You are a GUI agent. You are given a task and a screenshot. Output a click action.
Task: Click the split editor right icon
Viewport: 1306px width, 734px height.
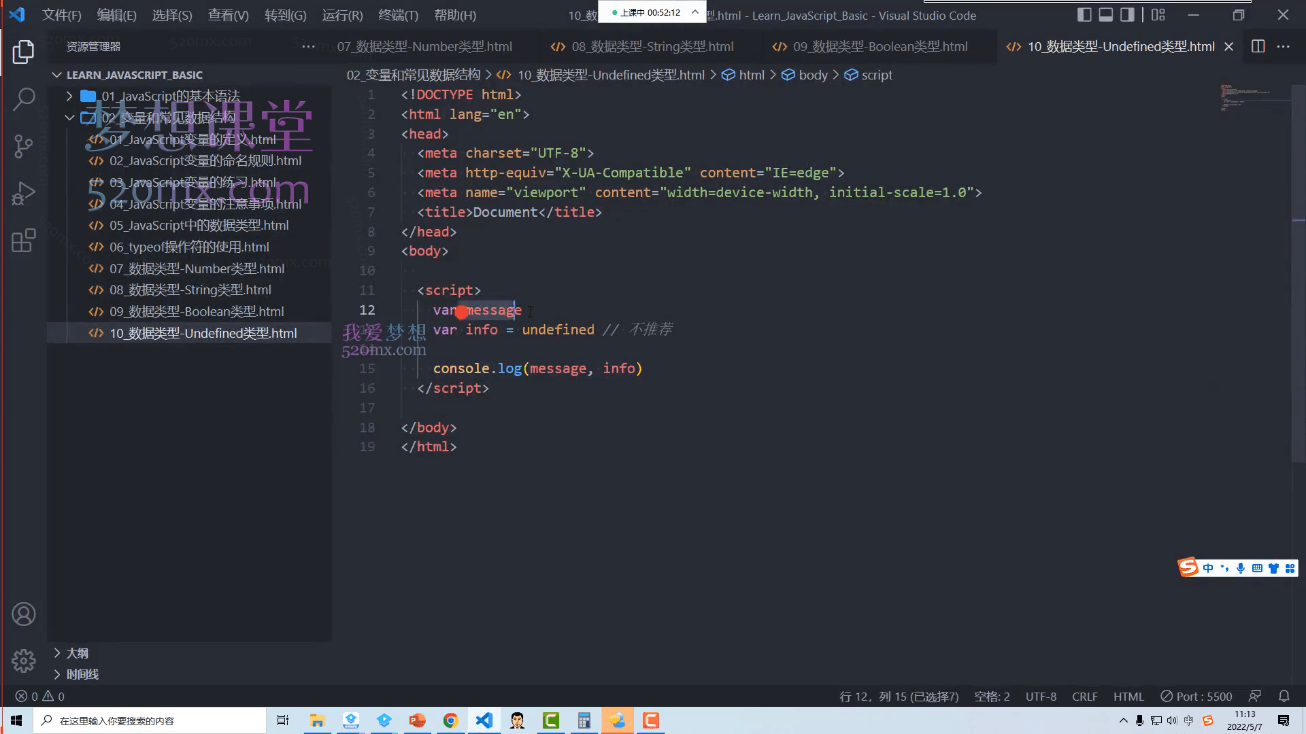click(1258, 46)
